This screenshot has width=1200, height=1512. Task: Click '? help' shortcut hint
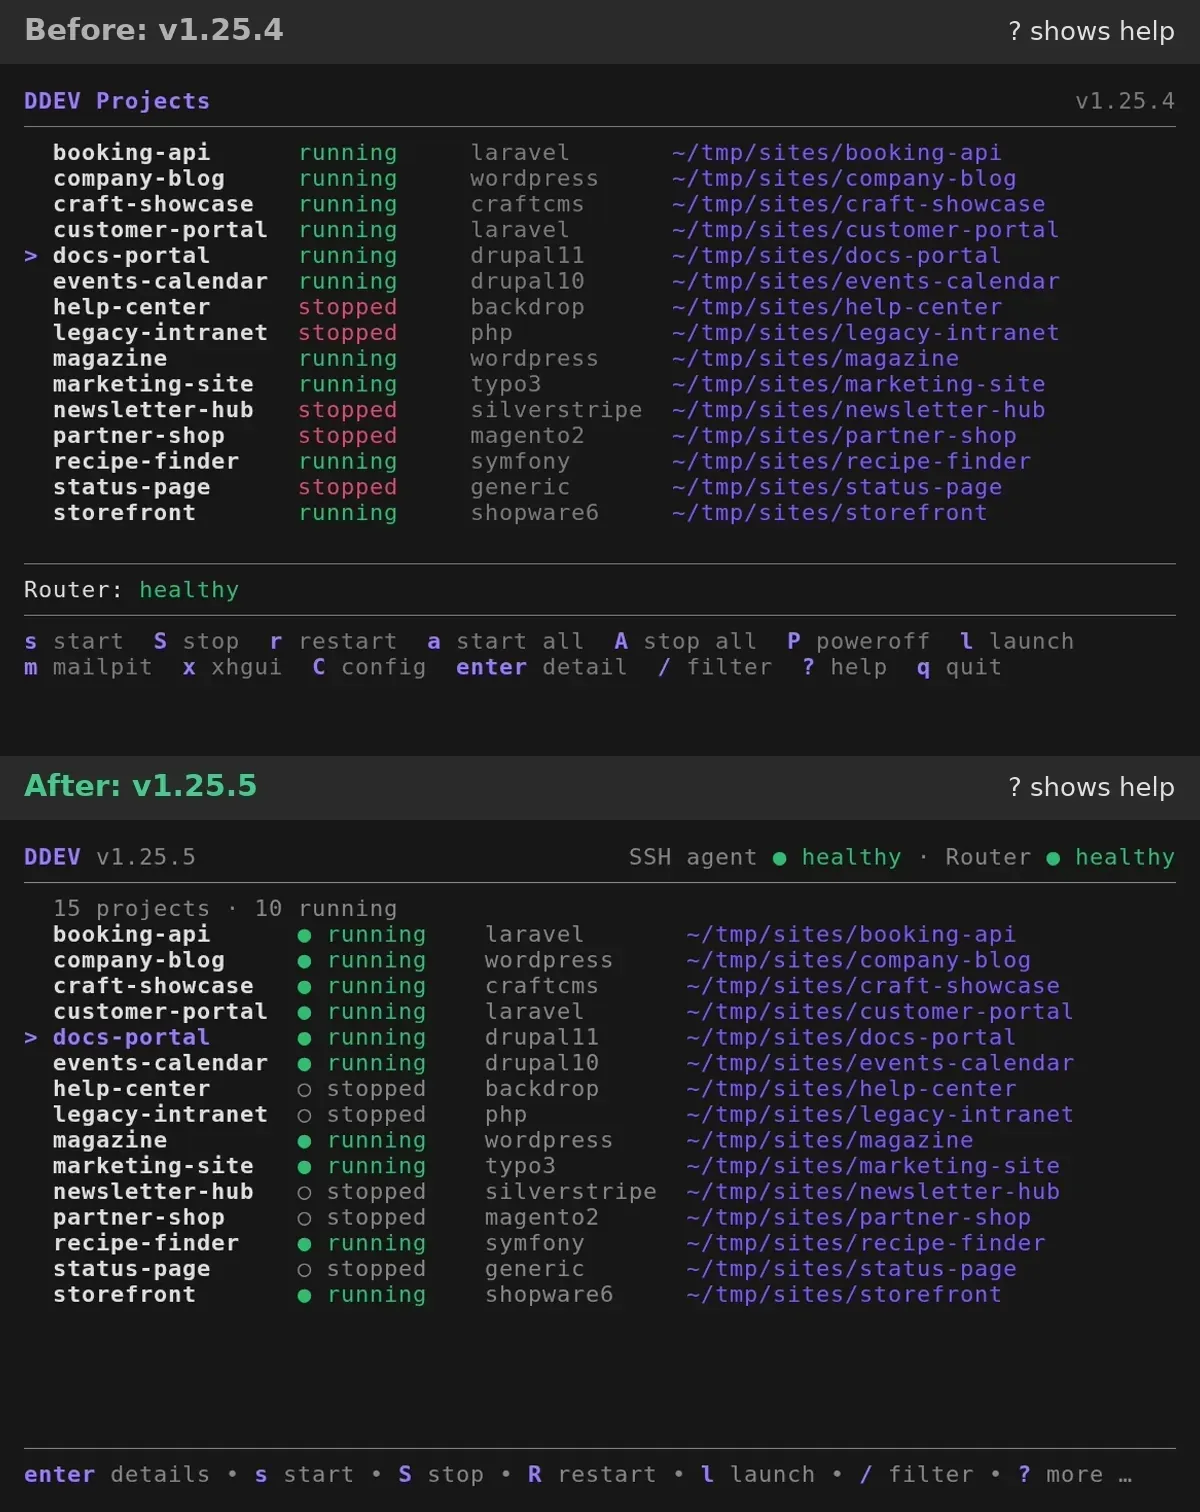coord(844,667)
